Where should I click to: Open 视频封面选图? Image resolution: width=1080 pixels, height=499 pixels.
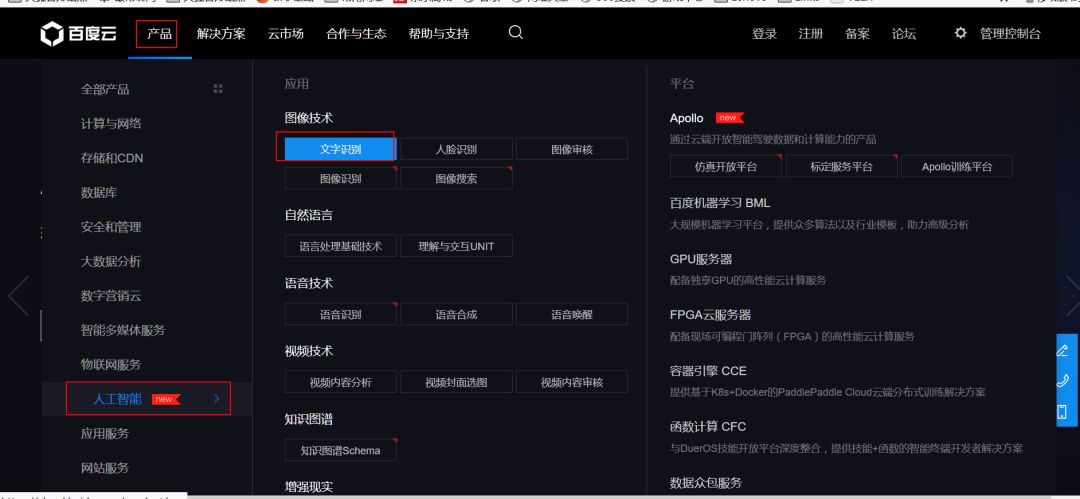click(456, 382)
